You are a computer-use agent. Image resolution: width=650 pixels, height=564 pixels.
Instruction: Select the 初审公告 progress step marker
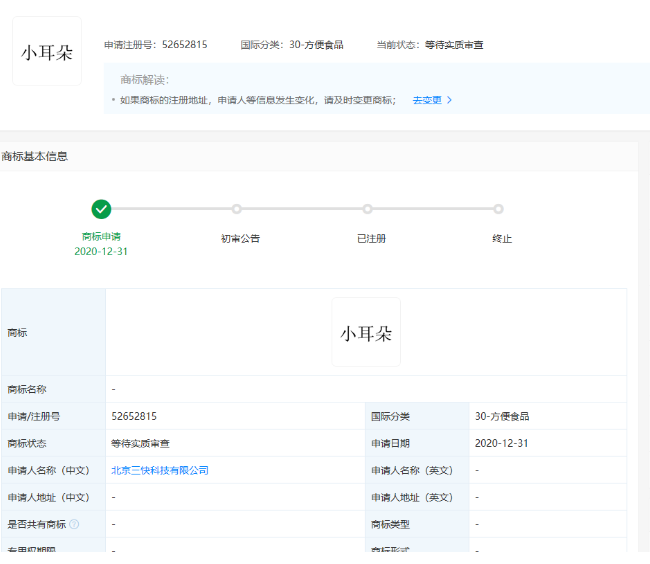click(237, 209)
